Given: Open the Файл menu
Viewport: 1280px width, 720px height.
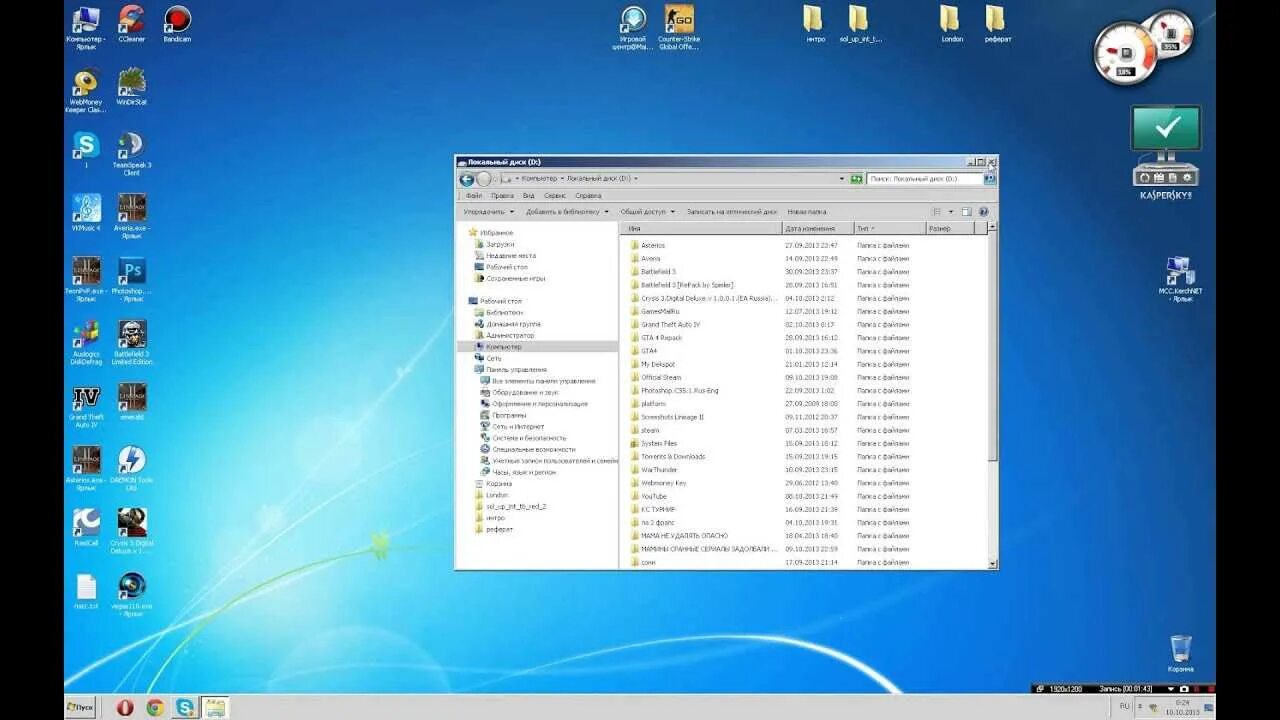Looking at the screenshot, I should pos(474,196).
